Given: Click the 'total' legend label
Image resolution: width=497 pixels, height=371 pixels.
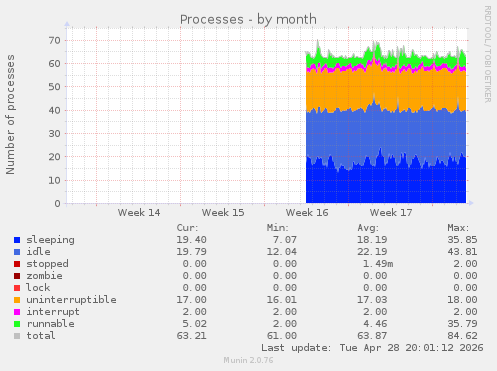Looking at the screenshot, I should (x=41, y=336).
